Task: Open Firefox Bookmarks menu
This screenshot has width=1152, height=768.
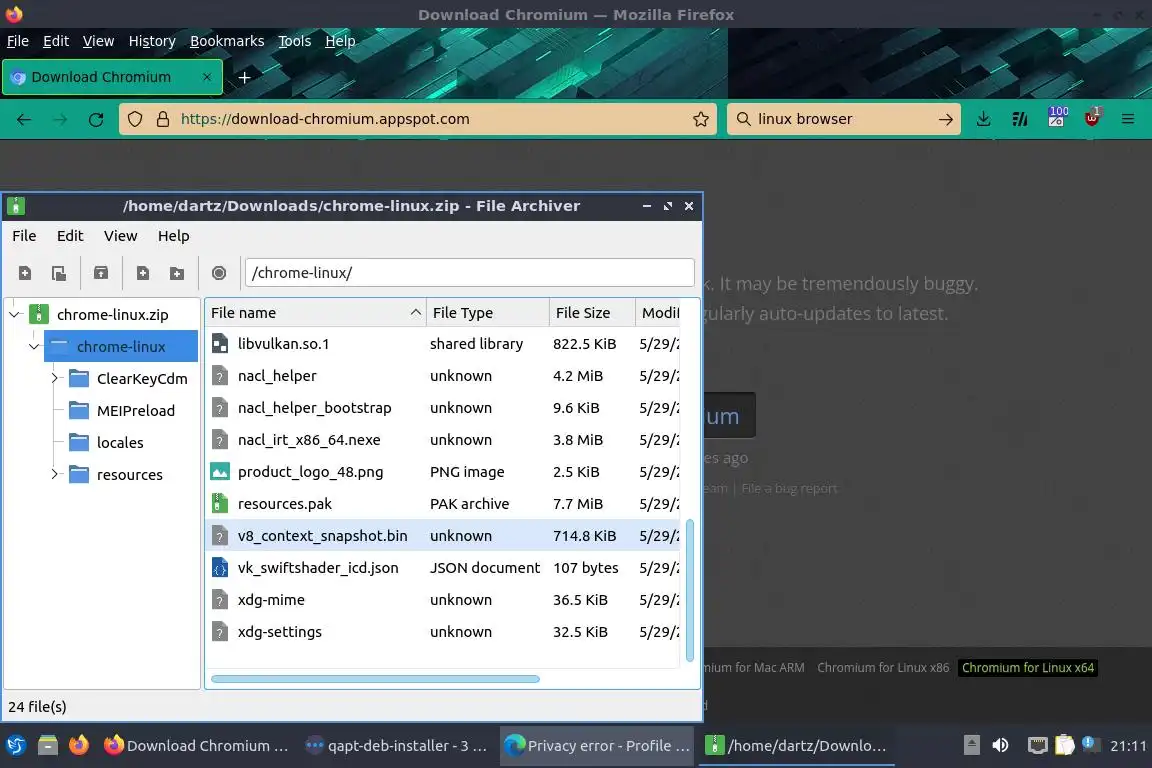Action: tap(227, 41)
